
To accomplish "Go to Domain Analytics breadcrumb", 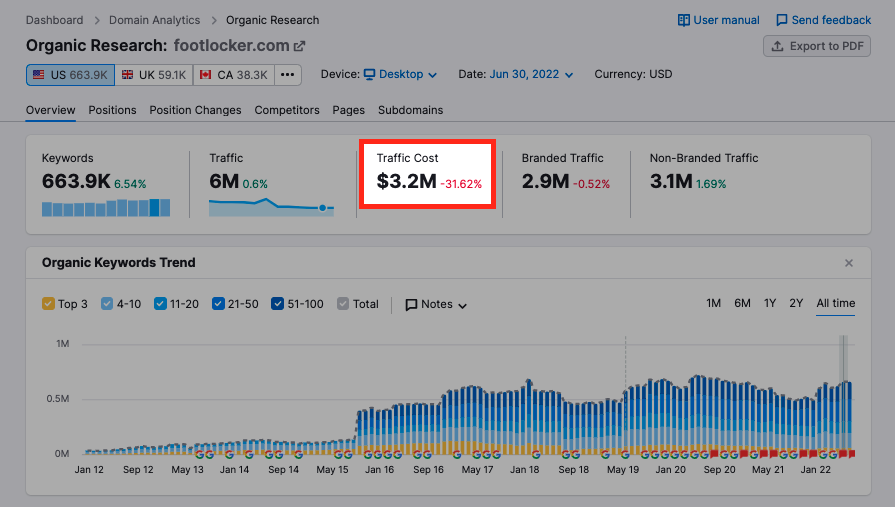I will [155, 20].
